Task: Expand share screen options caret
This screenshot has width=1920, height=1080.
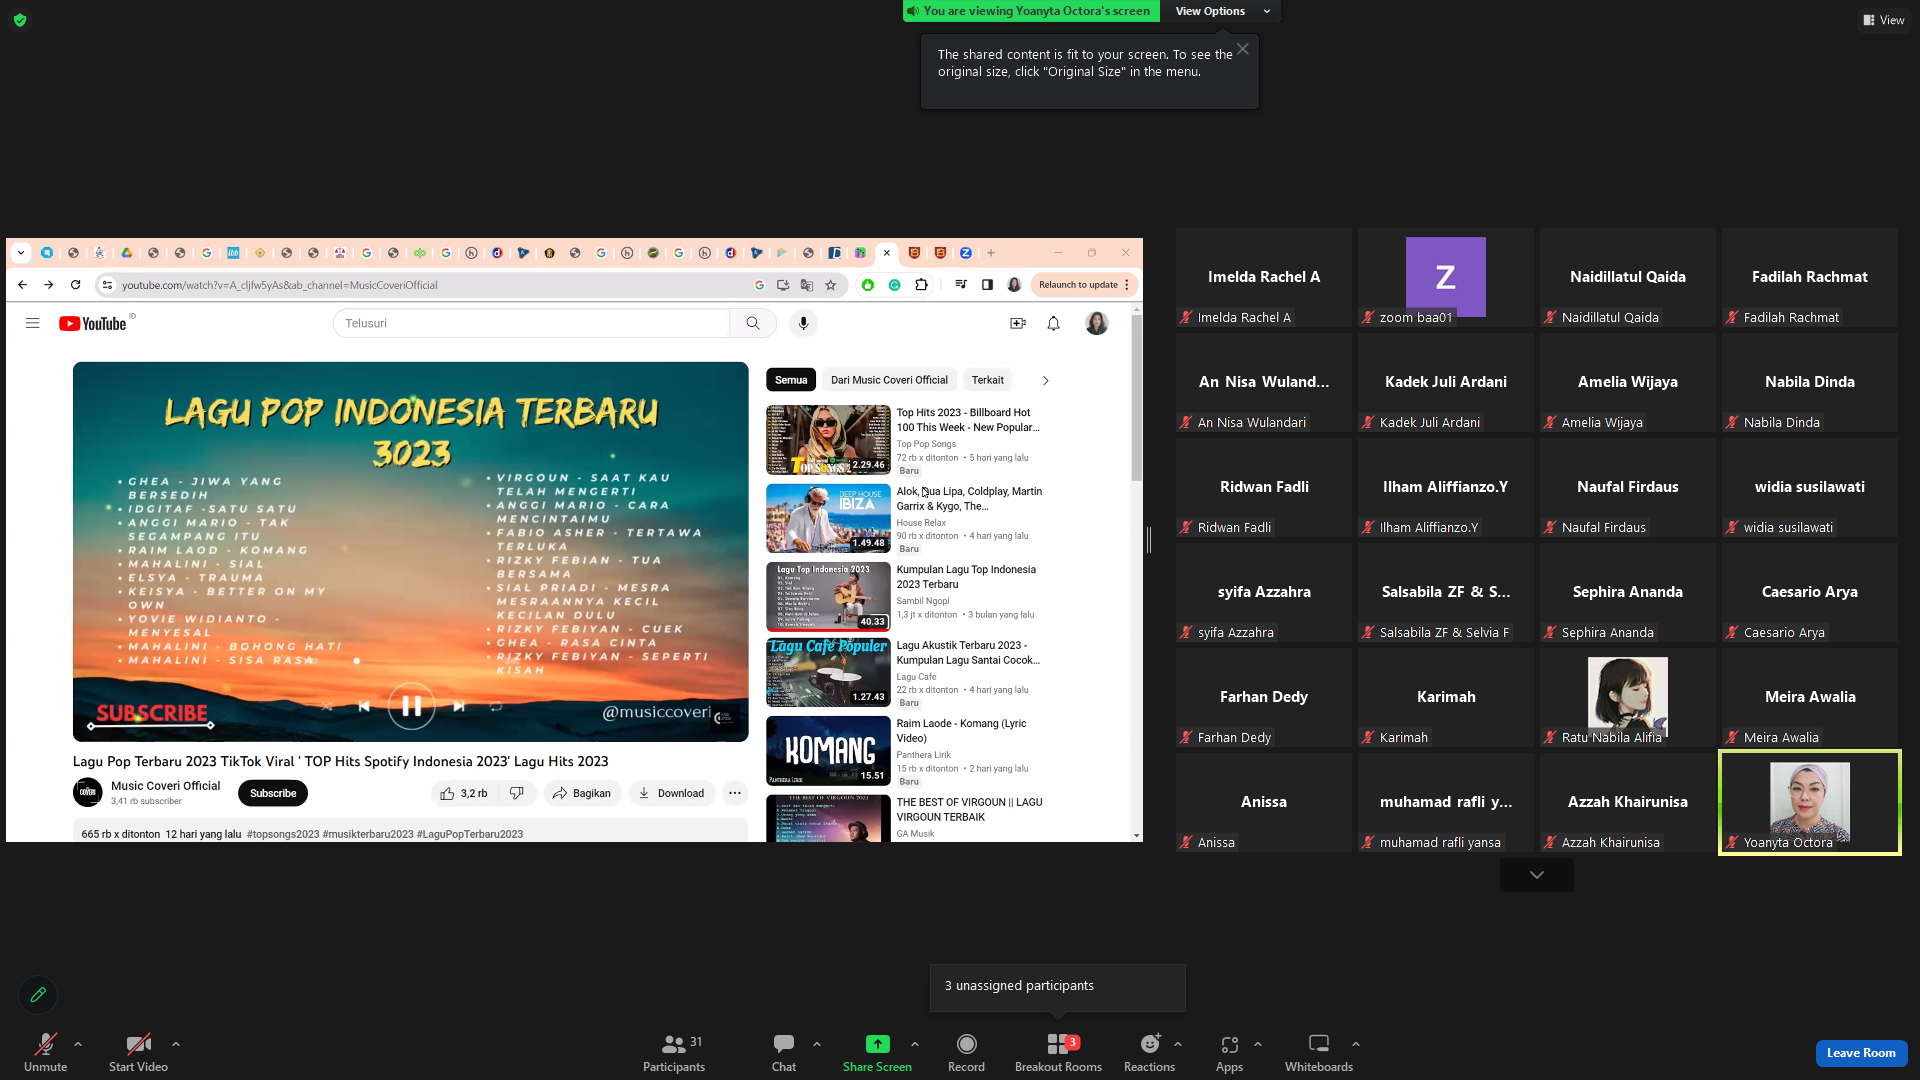Action: click(915, 1044)
